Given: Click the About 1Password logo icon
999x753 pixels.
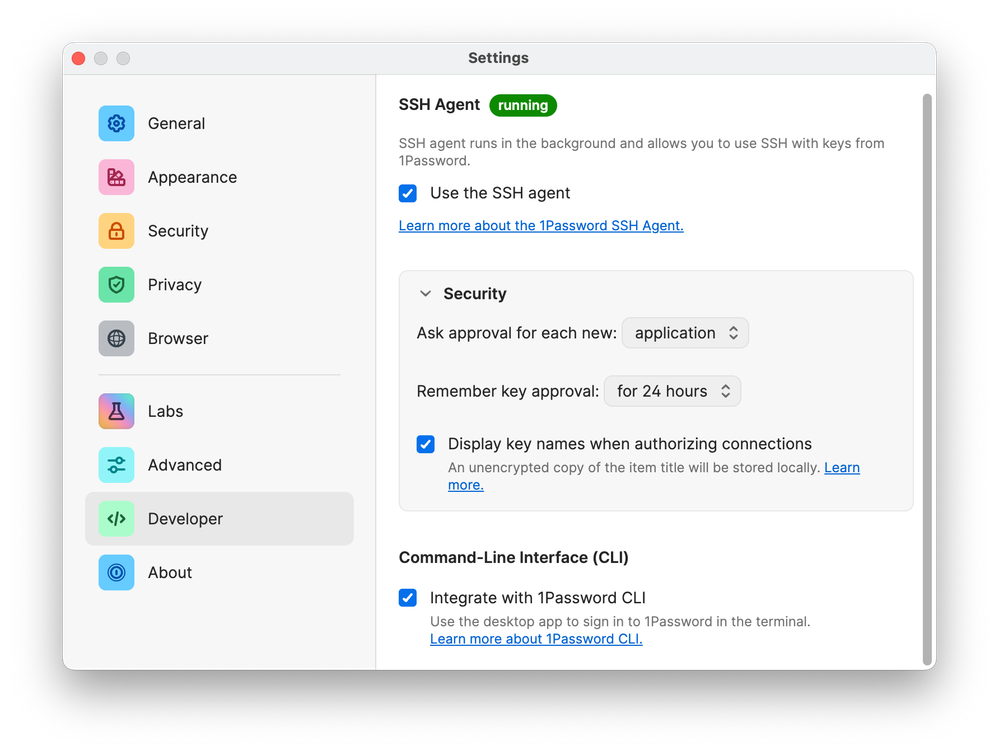Looking at the screenshot, I should pos(116,572).
